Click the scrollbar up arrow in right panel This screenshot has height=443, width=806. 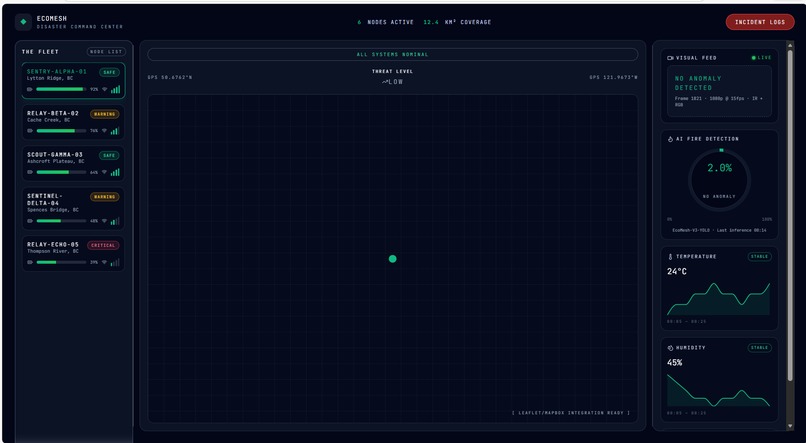coord(790,45)
